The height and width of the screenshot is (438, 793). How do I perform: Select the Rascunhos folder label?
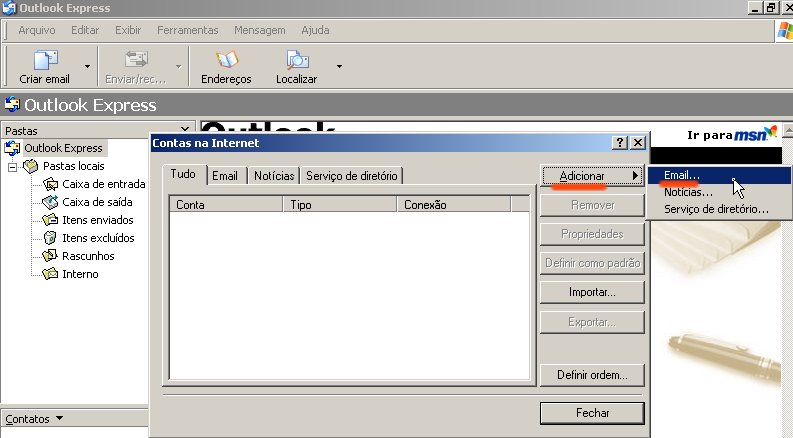88,256
